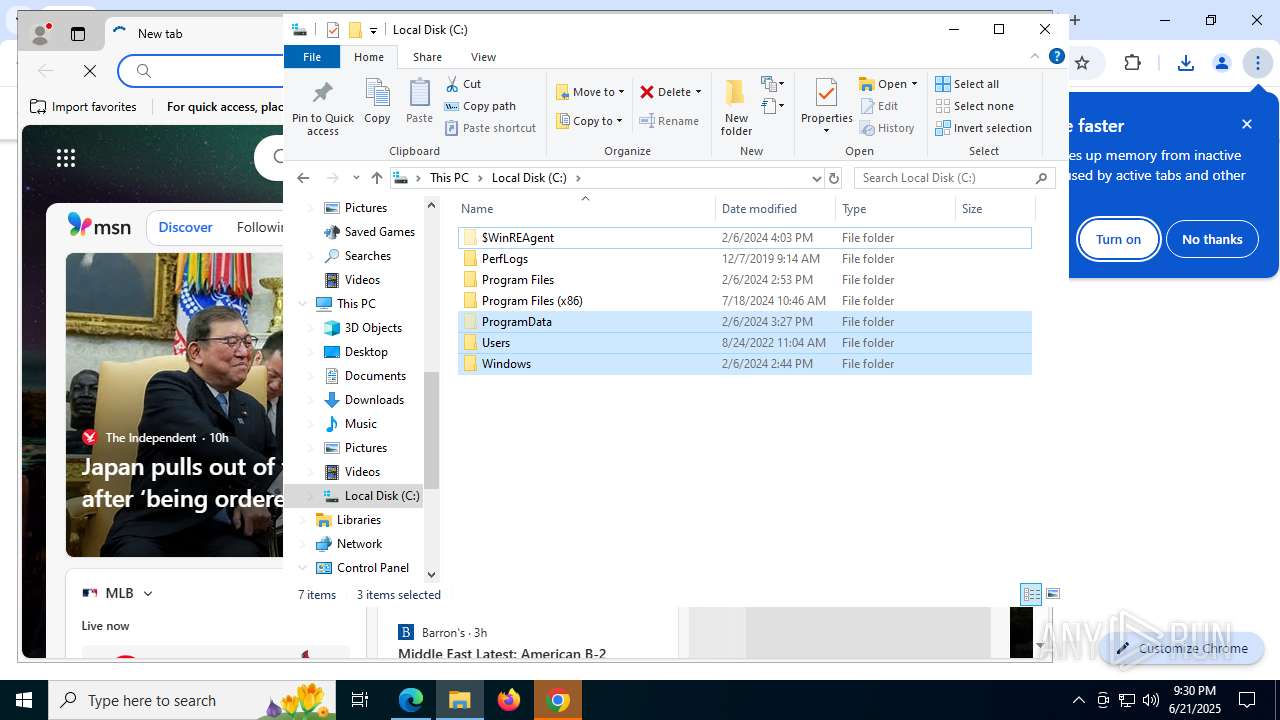Screen dimensions: 1280x720
Task: Click the Paste ribbon icon
Action: coord(419,101)
